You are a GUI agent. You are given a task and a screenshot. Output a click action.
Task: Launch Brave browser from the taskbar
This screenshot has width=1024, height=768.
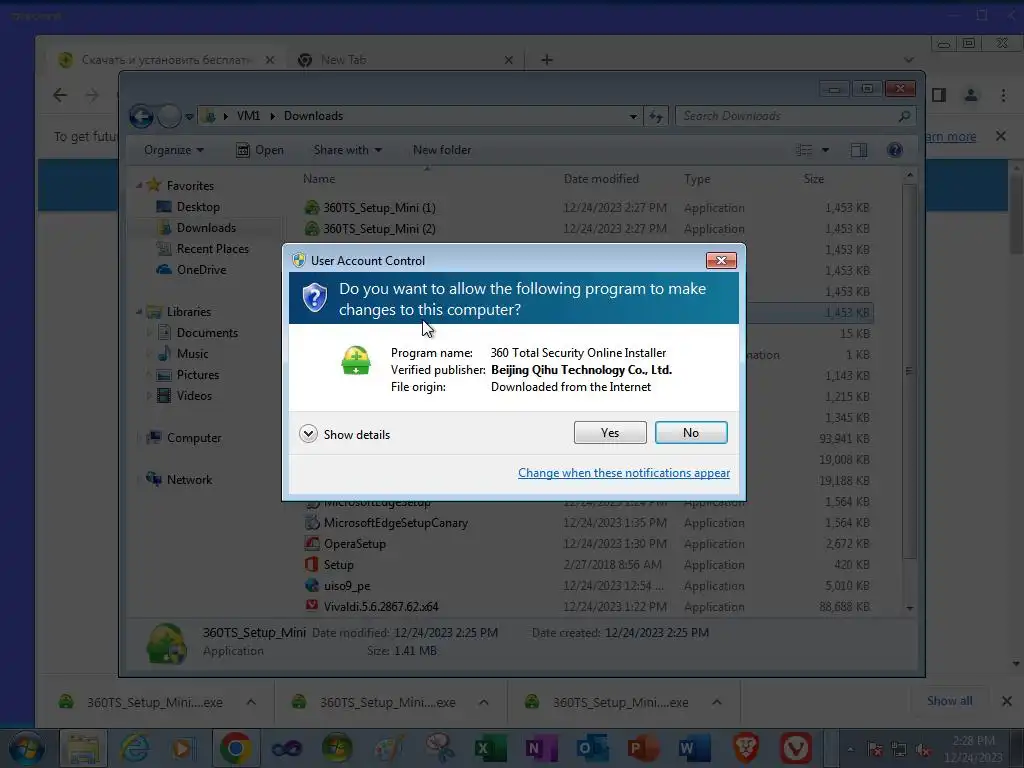coord(746,748)
